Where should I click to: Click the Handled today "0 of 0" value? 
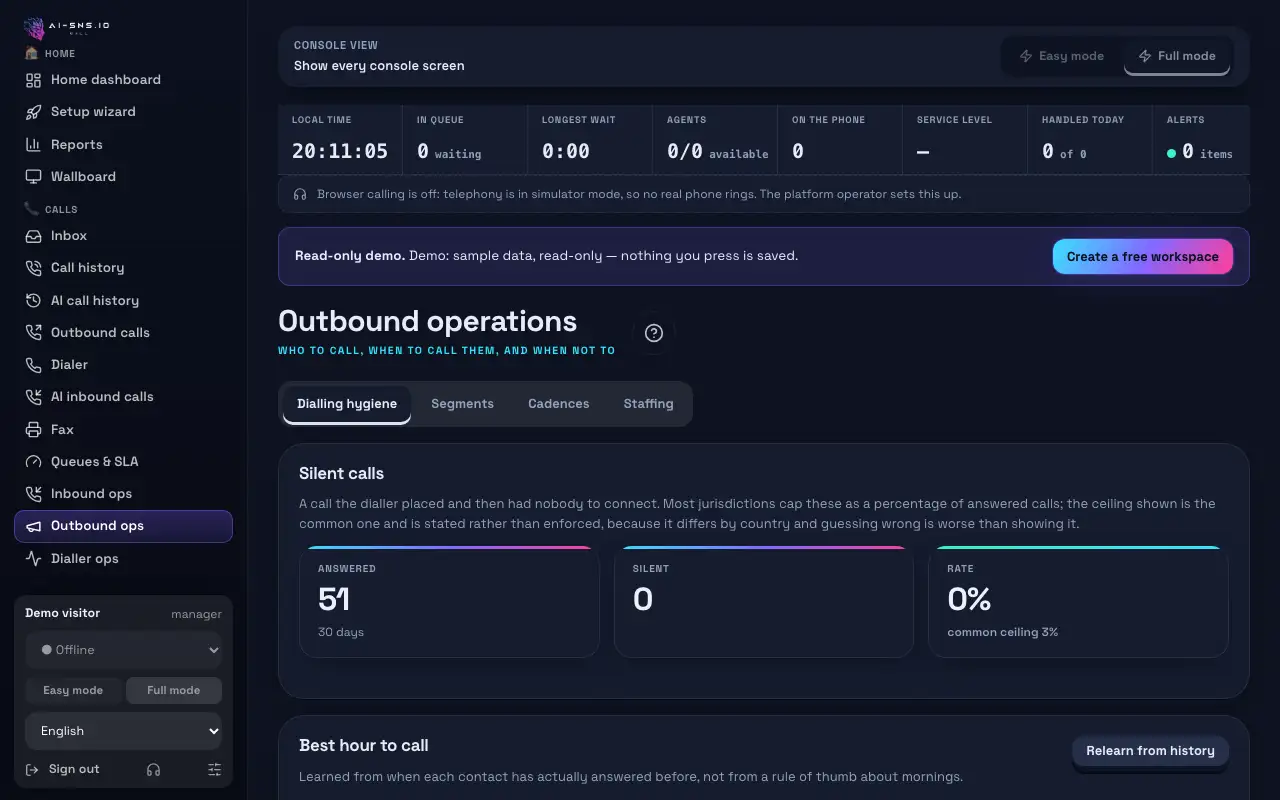pyautogui.click(x=1064, y=152)
